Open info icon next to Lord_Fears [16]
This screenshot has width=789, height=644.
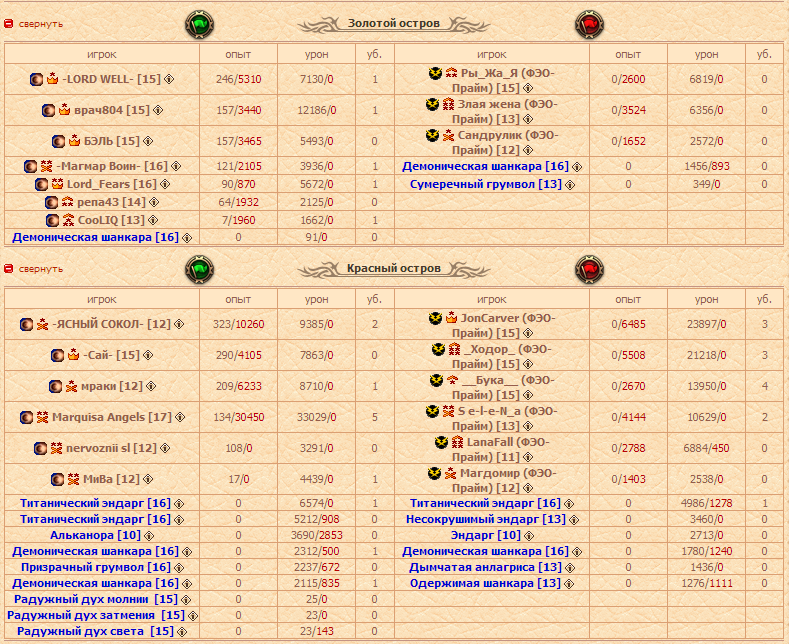coord(165,184)
